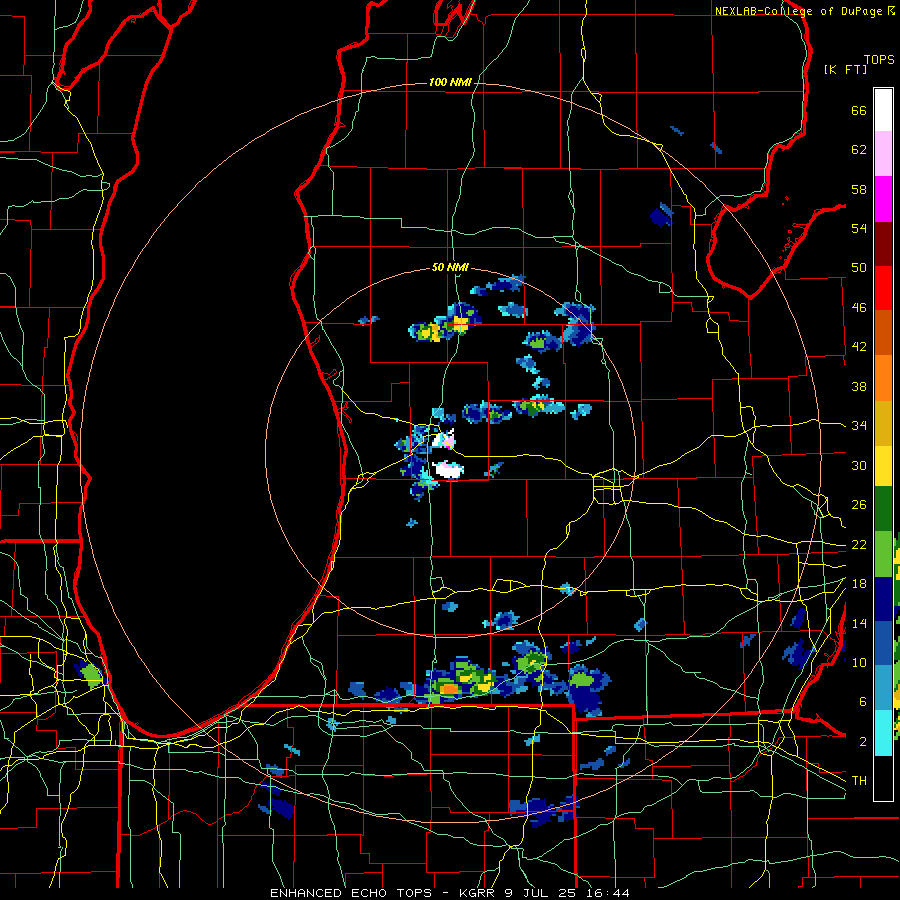Click the K FT units label
The height and width of the screenshot is (900, 900).
(845, 69)
